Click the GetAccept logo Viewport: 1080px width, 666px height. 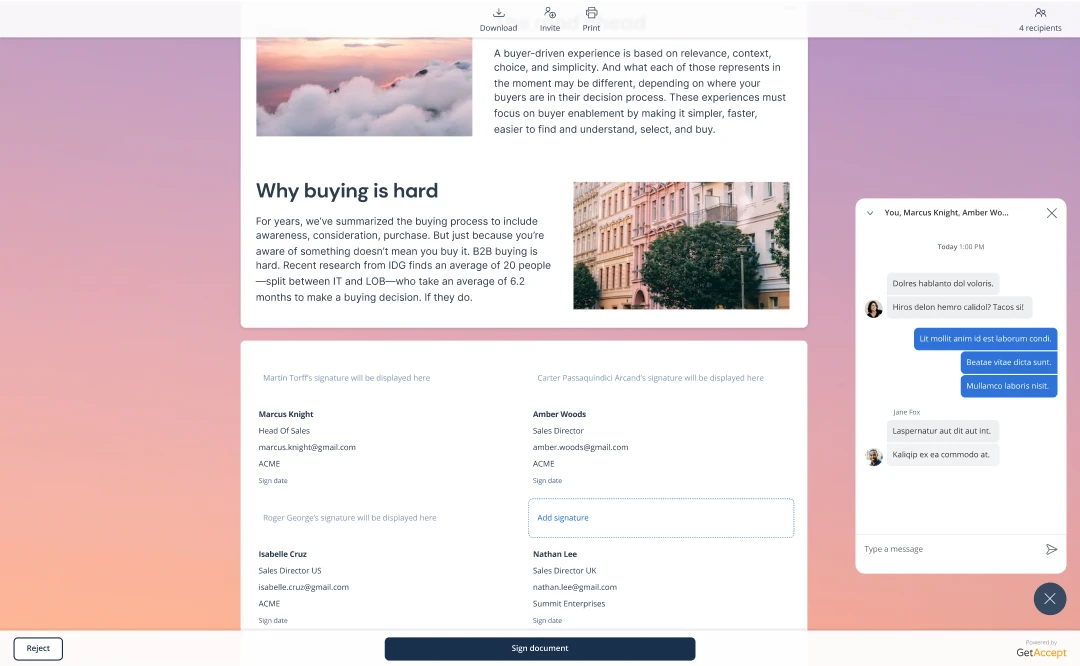click(1040, 652)
